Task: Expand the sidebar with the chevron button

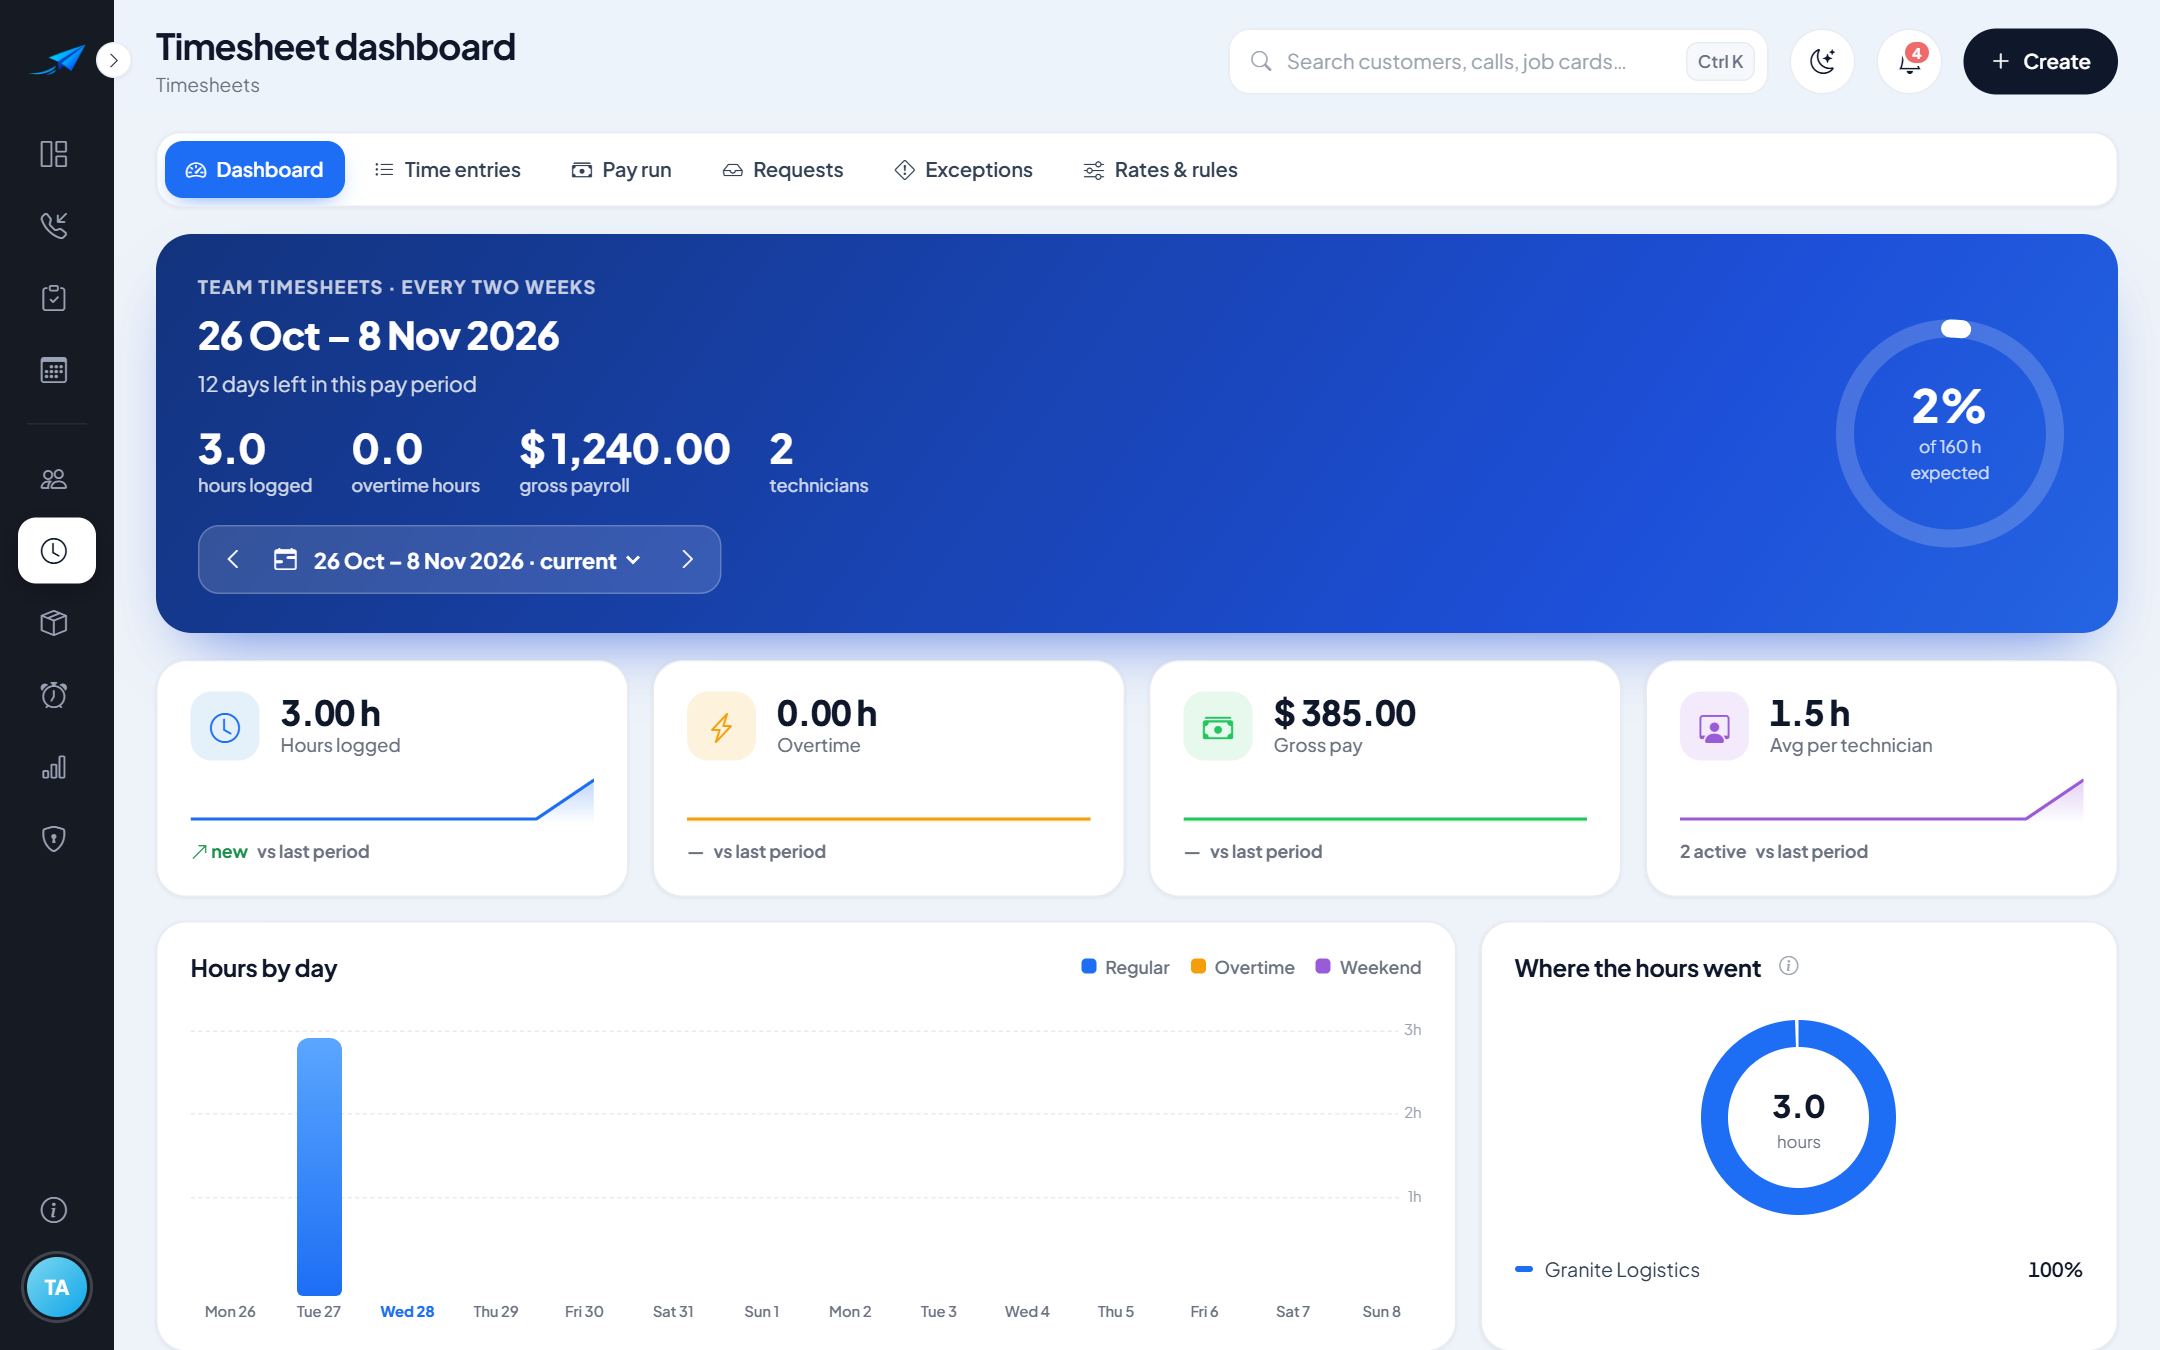Action: [x=113, y=60]
